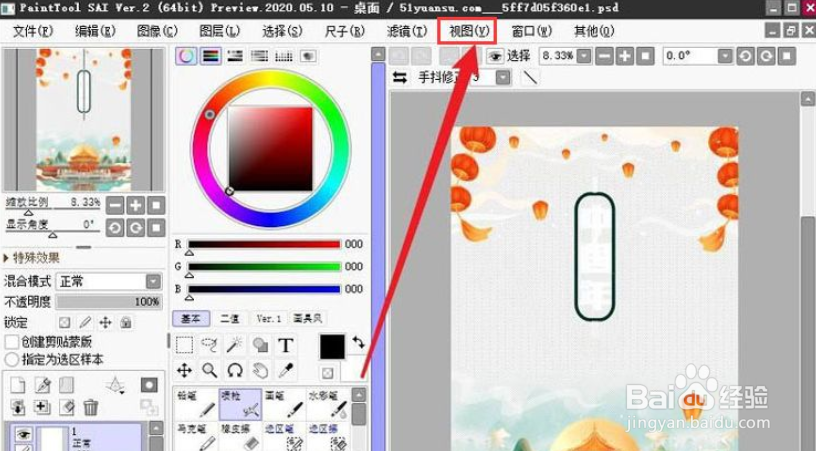The width and height of the screenshot is (816, 451).
Task: Flip canvas horizontally icon near stabilizer
Action: click(400, 78)
